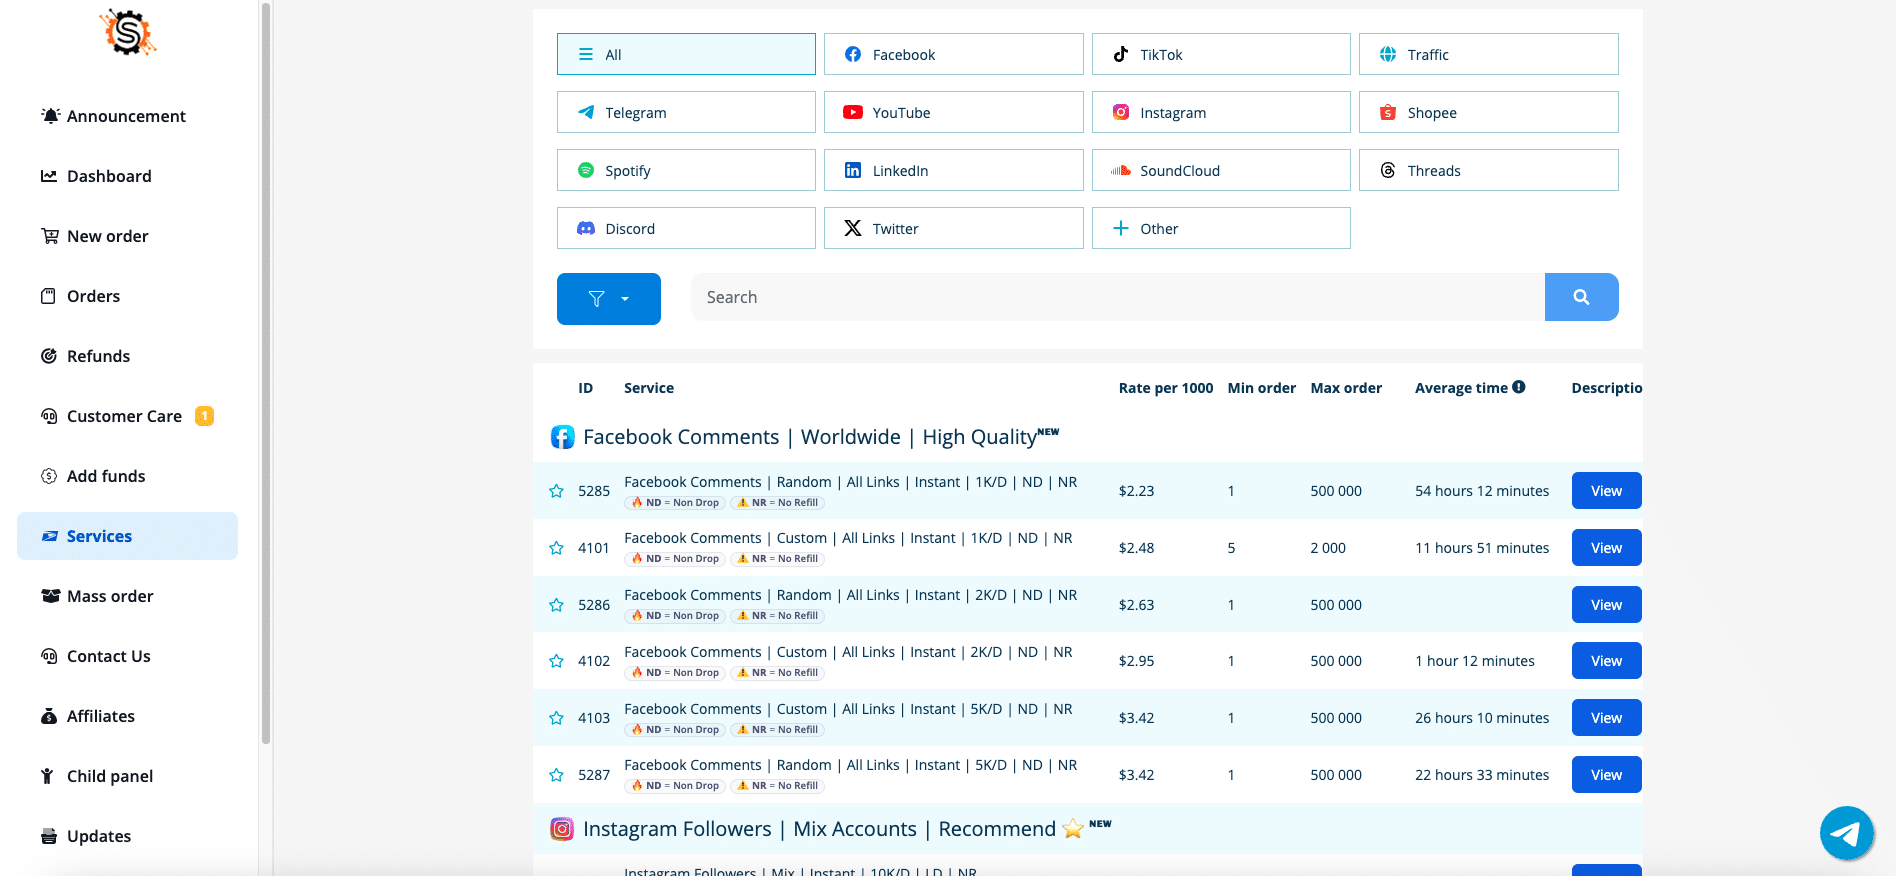Select the TikTok category filter
This screenshot has height=876, width=1896.
pyautogui.click(x=1220, y=54)
